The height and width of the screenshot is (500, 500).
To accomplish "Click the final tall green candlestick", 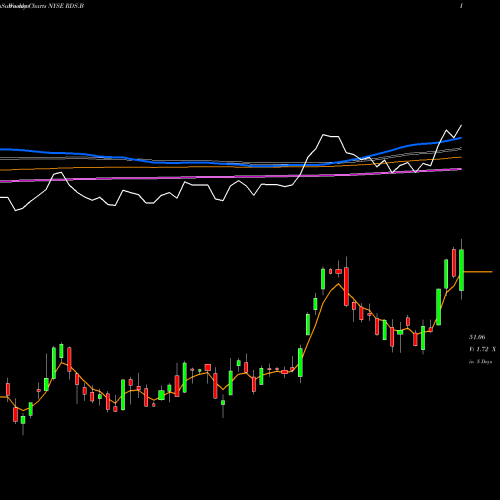I will 462,270.
